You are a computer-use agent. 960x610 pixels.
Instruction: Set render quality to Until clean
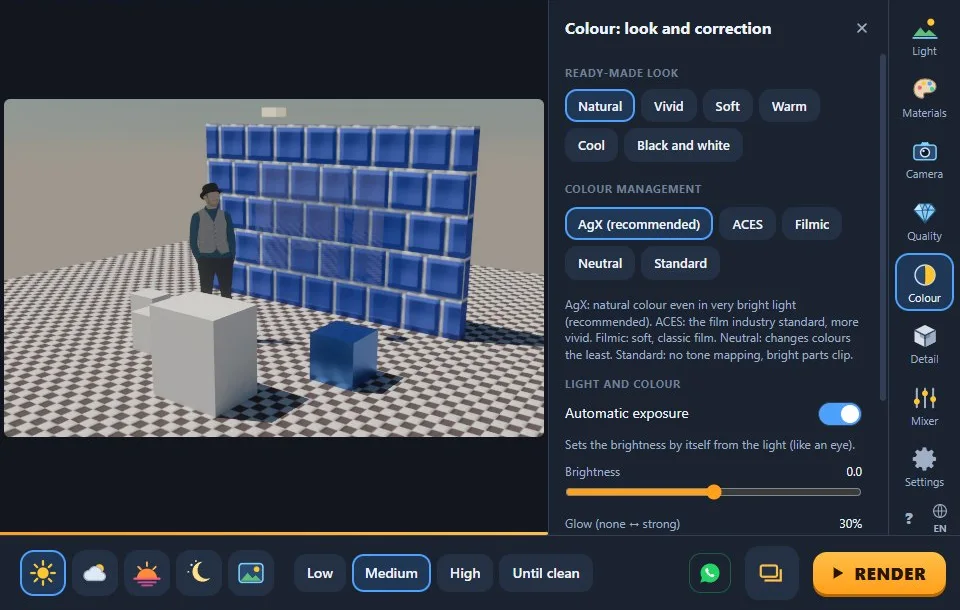(x=546, y=573)
